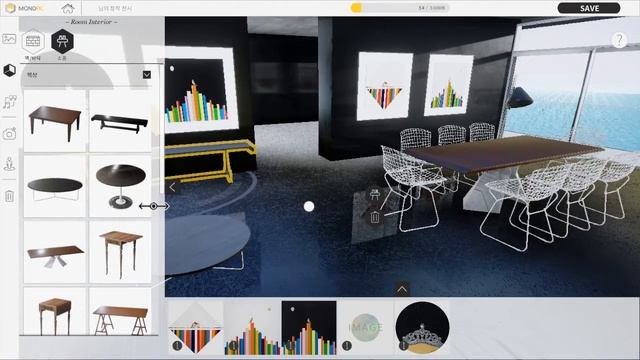Screen dimensions: 640x360
Task: Click the white dot marker in viewport
Action: pos(309,207)
